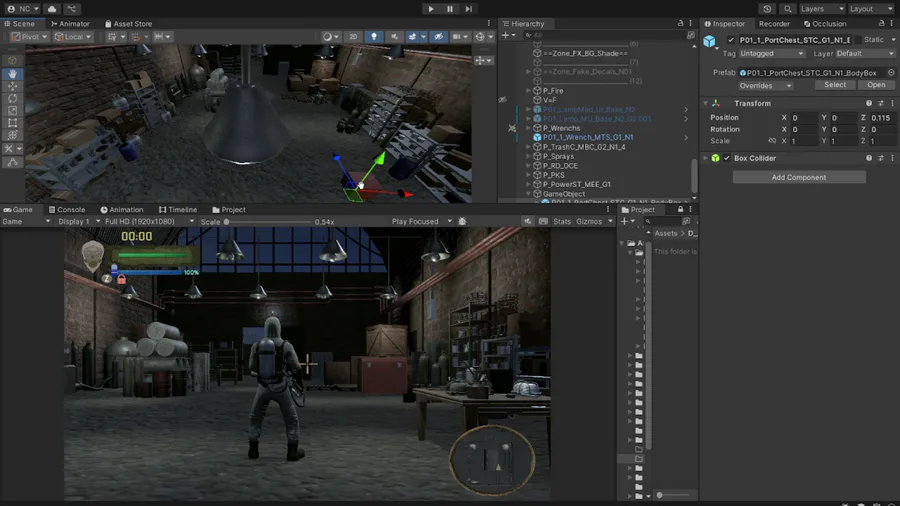
Task: Toggle scene effects (skybox/fog) icon
Action: click(412, 36)
